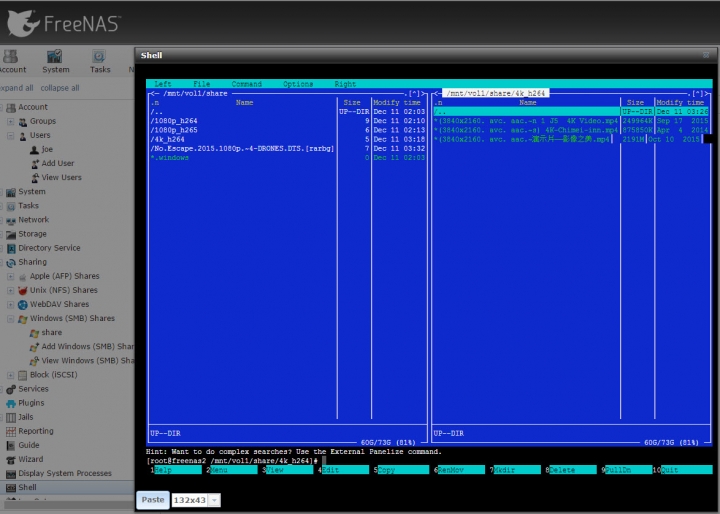
Task: Open the File menu in Midnight Commander
Action: (x=202, y=84)
